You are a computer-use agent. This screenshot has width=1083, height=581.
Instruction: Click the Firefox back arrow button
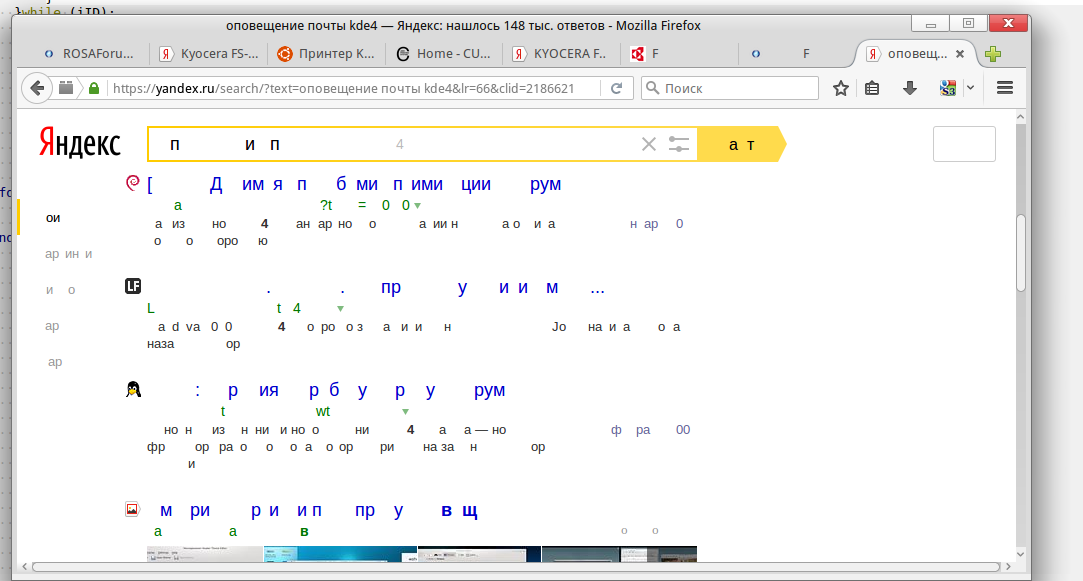[x=37, y=88]
